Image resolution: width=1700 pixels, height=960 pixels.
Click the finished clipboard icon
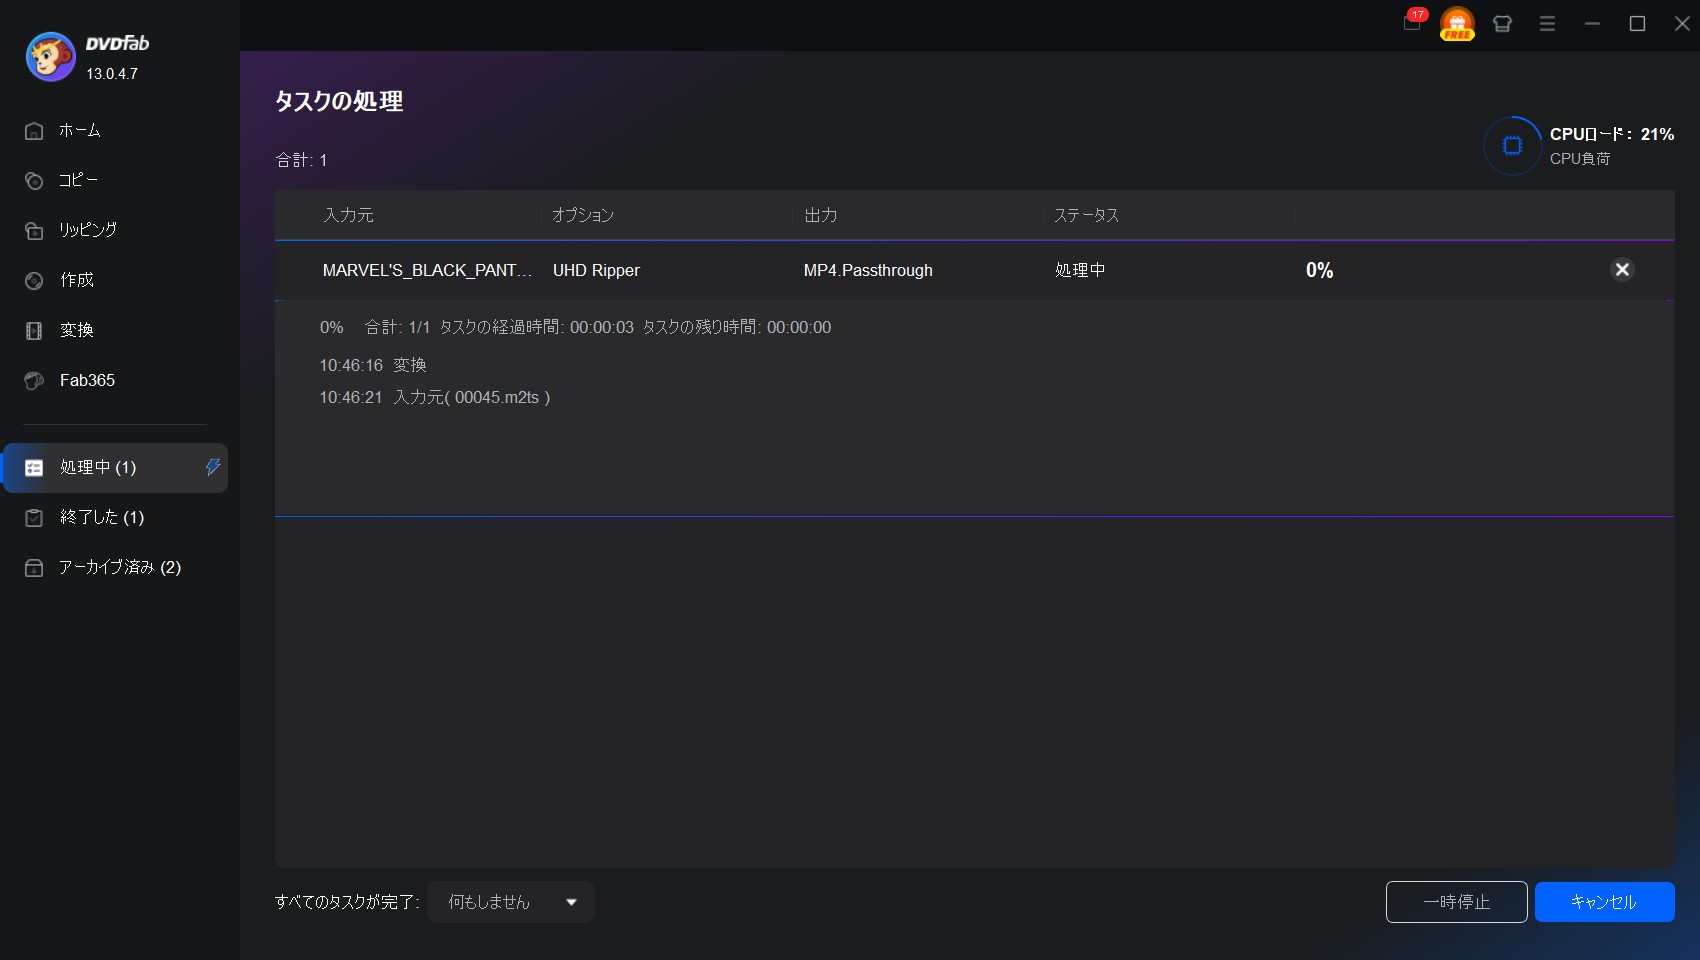click(34, 518)
